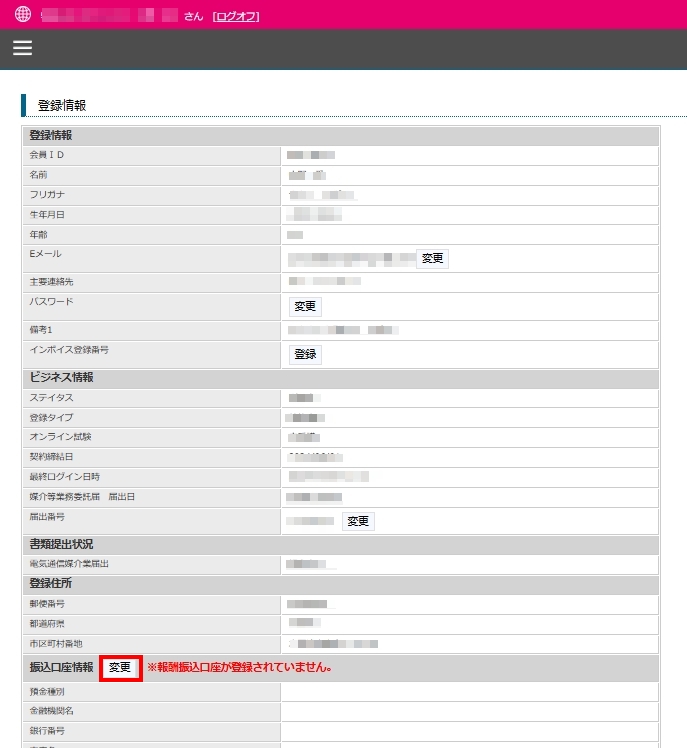This screenshot has height=748, width=687.
Task: Change the Eメール address
Action: 432,259
